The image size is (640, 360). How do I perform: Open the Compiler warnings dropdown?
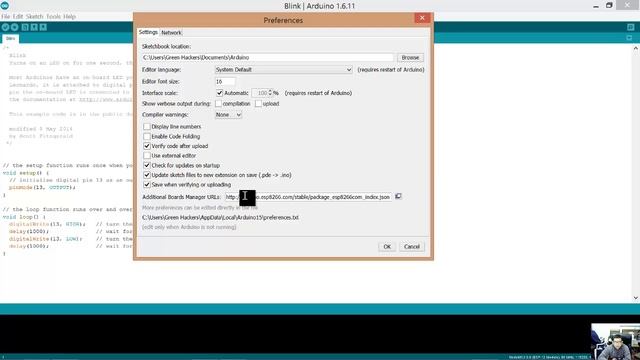click(x=229, y=115)
